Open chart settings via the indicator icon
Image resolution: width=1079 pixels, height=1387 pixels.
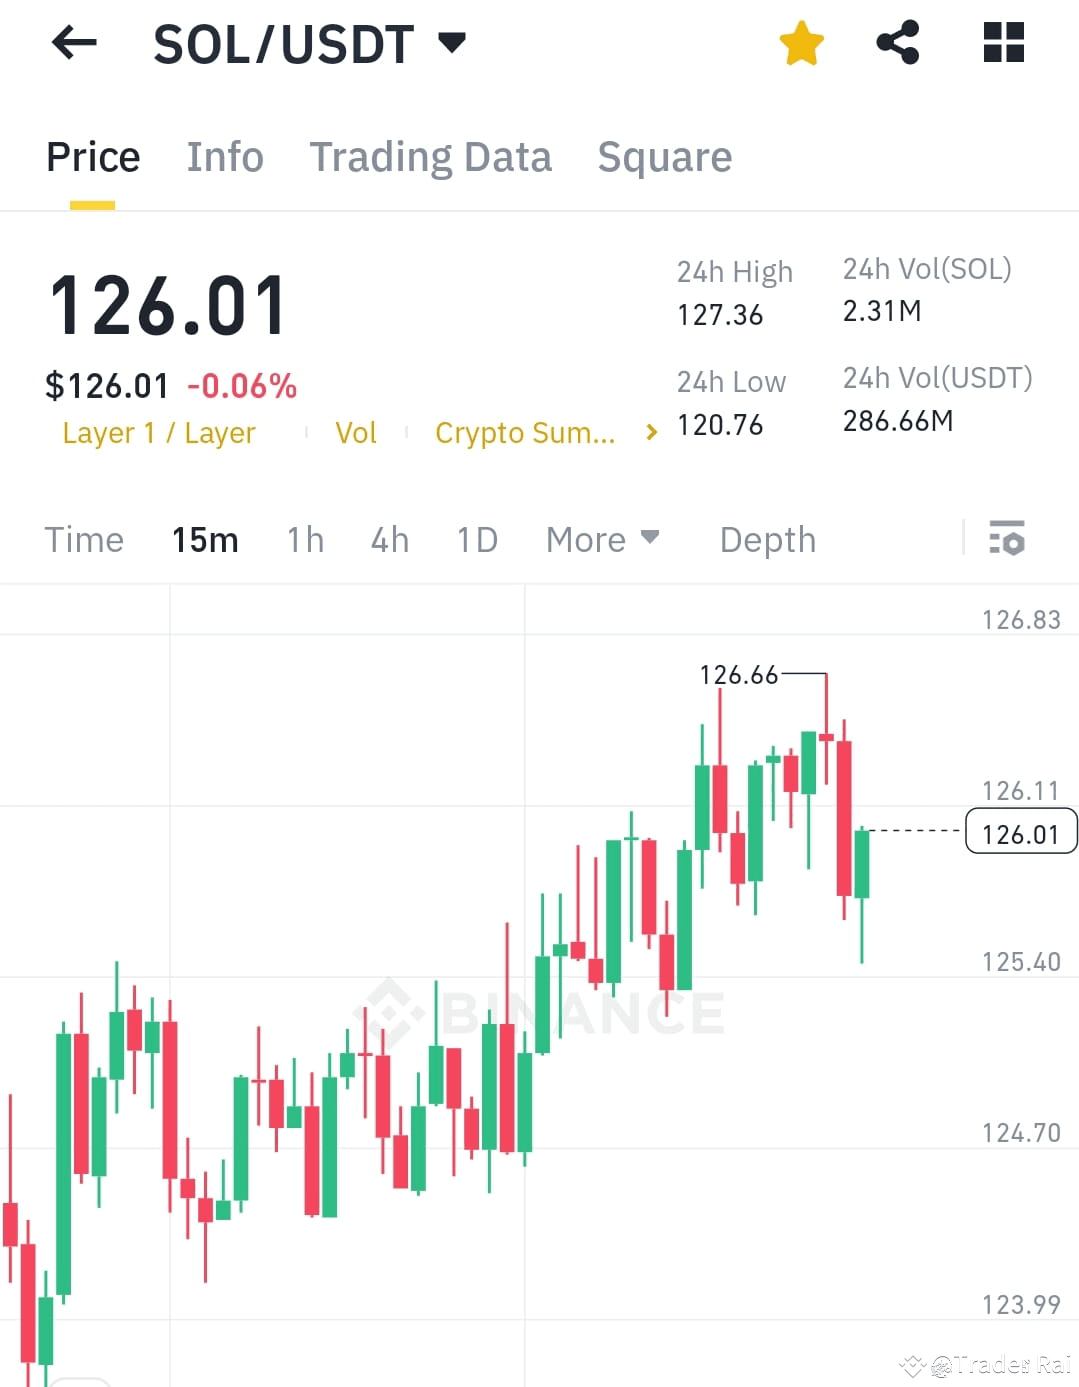[1008, 539]
